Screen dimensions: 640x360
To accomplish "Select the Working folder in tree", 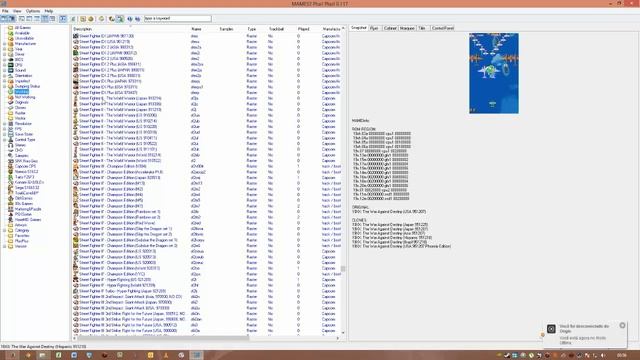I will 22,92.
